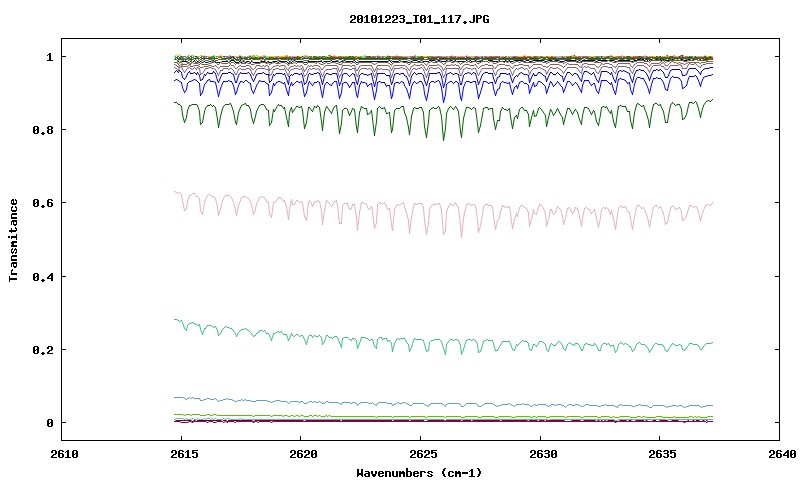Click the y-axis tick label 0
This screenshot has width=800, height=480.
pyautogui.click(x=49, y=423)
